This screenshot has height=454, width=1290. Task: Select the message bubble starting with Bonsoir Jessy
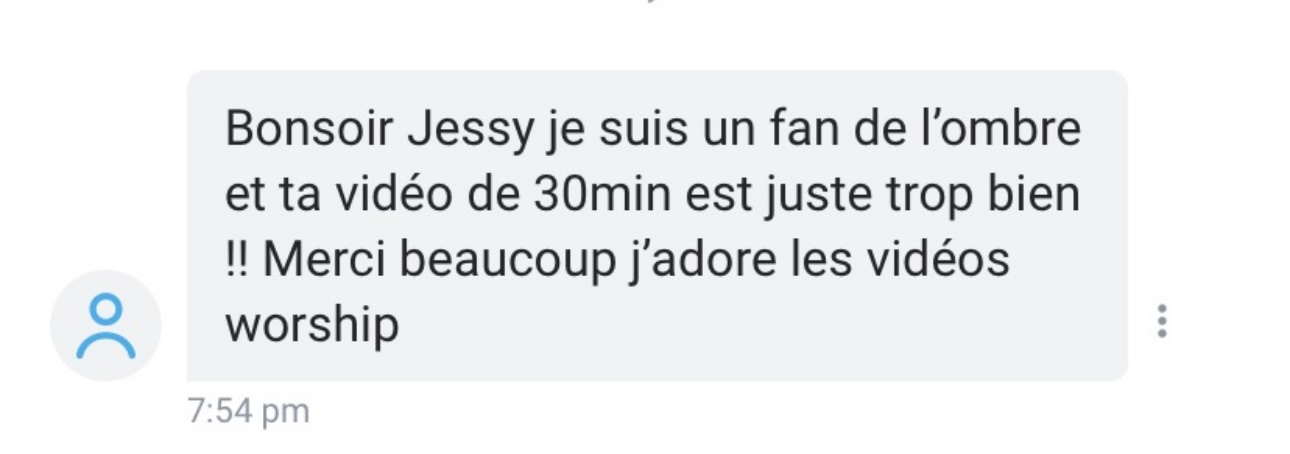657,226
